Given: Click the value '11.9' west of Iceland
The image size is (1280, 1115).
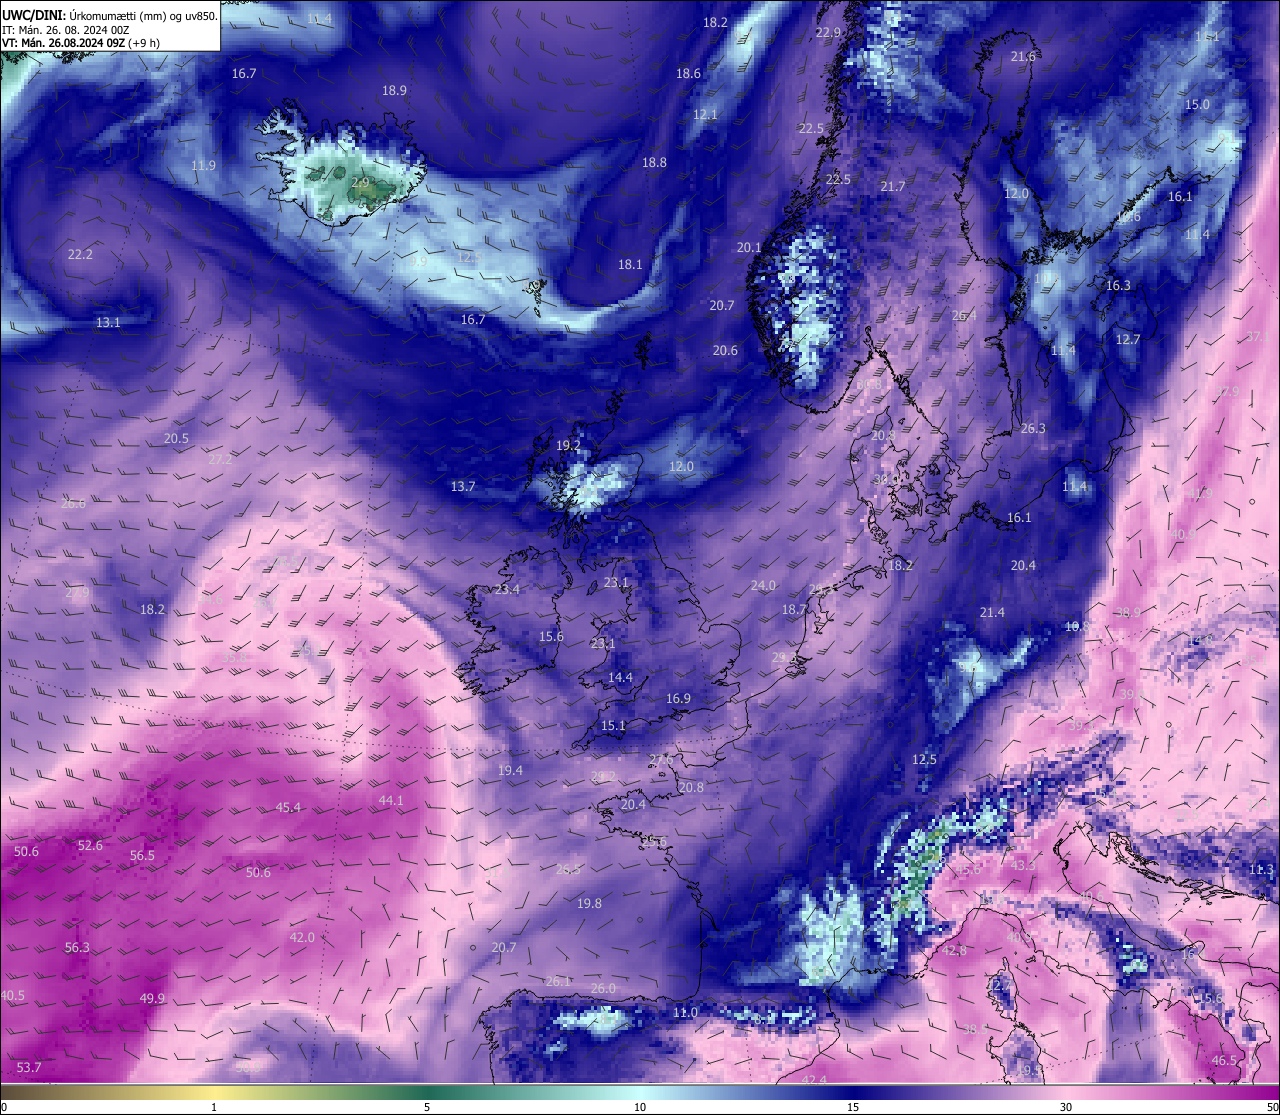Looking at the screenshot, I should 203,165.
